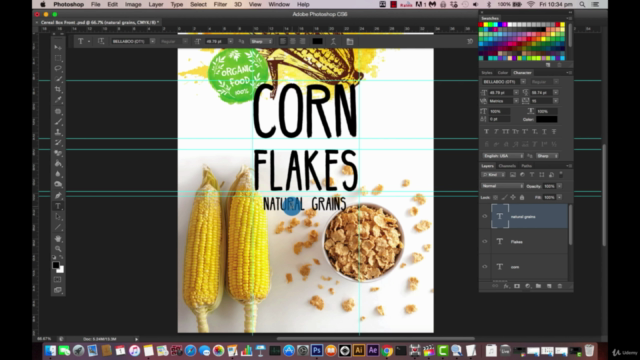Image resolution: width=640 pixels, height=360 pixels.
Task: Filter layers by type layers icon
Action: (532, 175)
